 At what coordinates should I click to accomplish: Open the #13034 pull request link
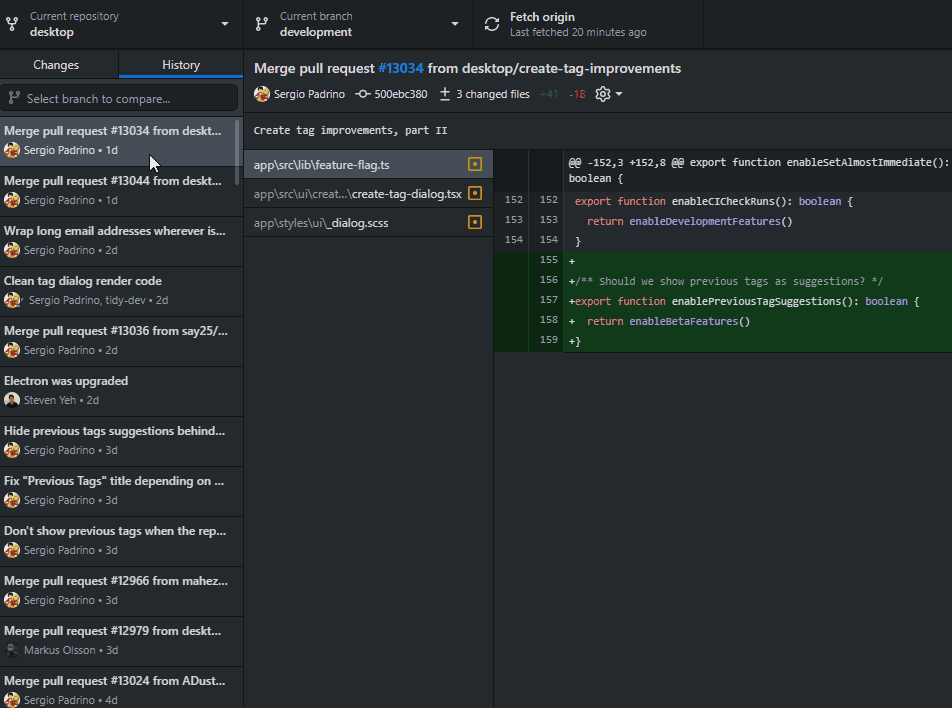point(401,69)
